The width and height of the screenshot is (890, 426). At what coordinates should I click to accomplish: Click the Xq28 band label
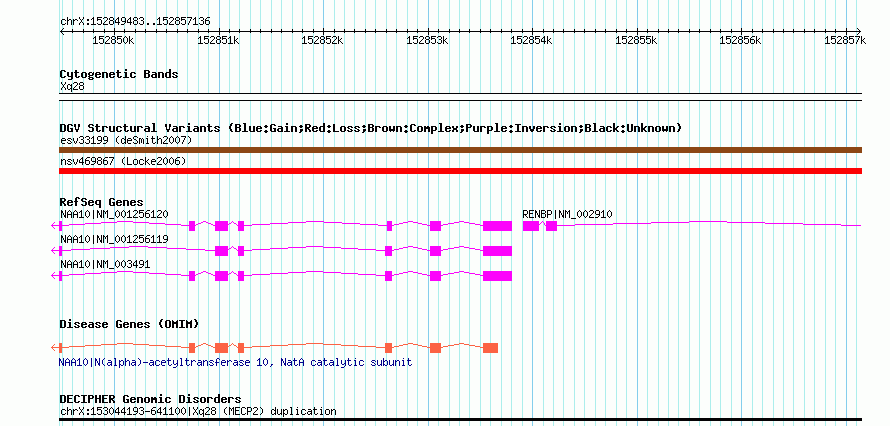[x=72, y=87]
